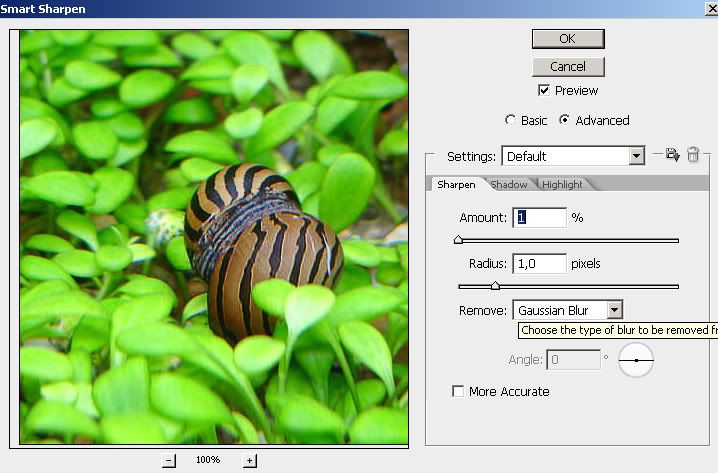
Task: Select the Sharpen tab
Action: pyautogui.click(x=456, y=184)
